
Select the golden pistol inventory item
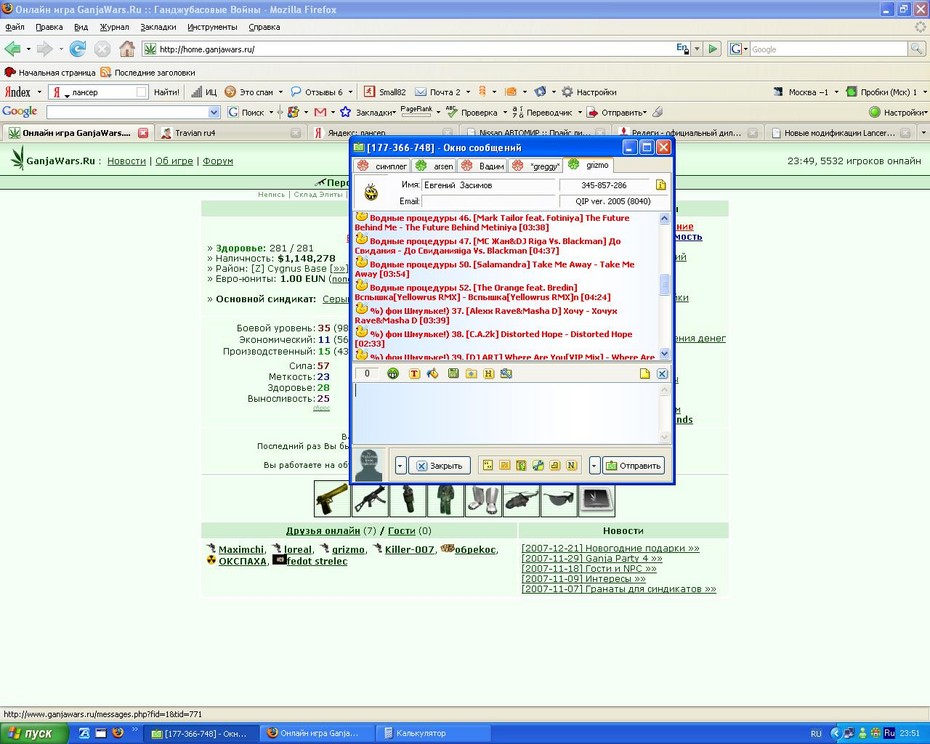332,498
